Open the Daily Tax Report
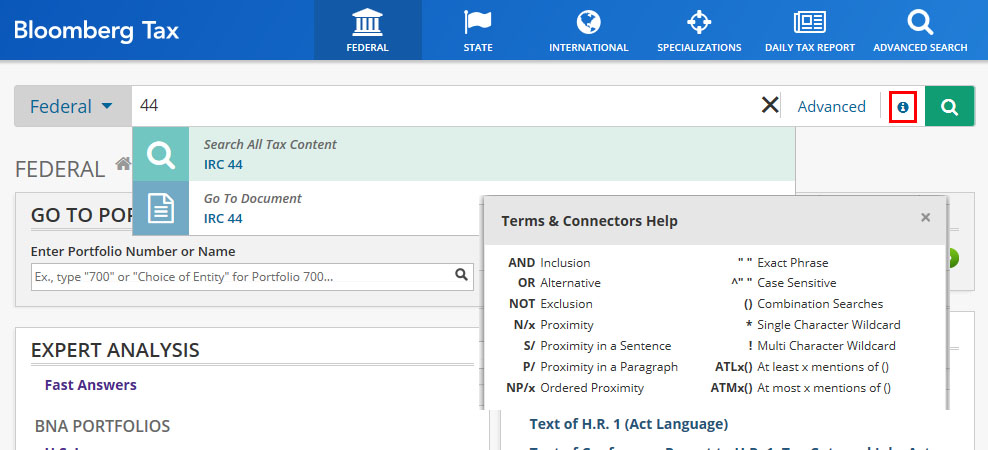This screenshot has height=450, width=988. (810, 30)
